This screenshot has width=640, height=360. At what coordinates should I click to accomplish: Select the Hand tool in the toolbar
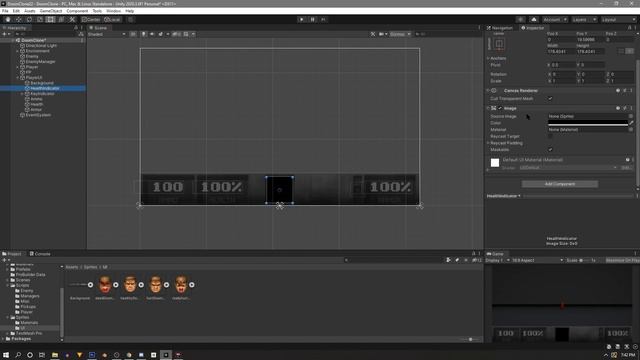pos(8,20)
